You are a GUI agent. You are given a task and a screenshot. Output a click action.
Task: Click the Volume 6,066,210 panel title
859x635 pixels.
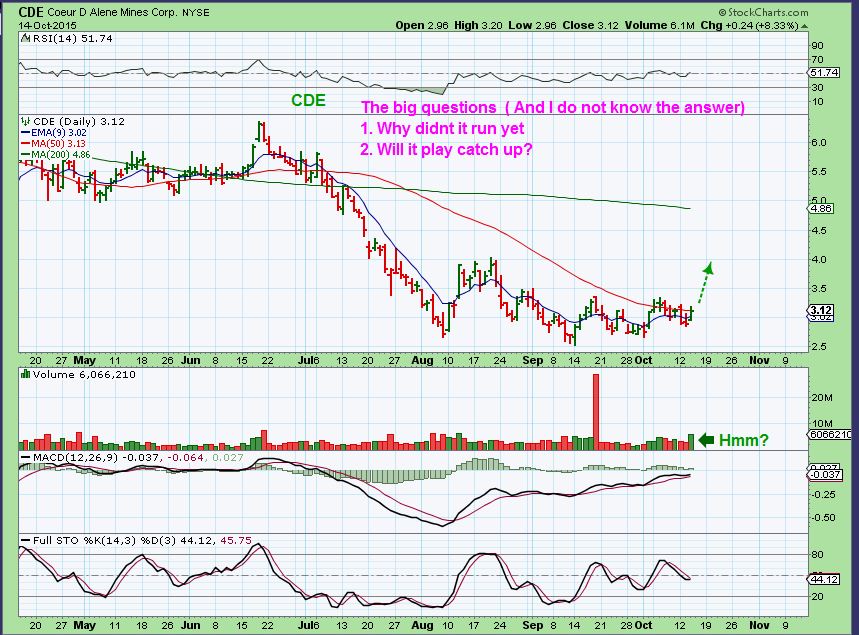coord(84,374)
